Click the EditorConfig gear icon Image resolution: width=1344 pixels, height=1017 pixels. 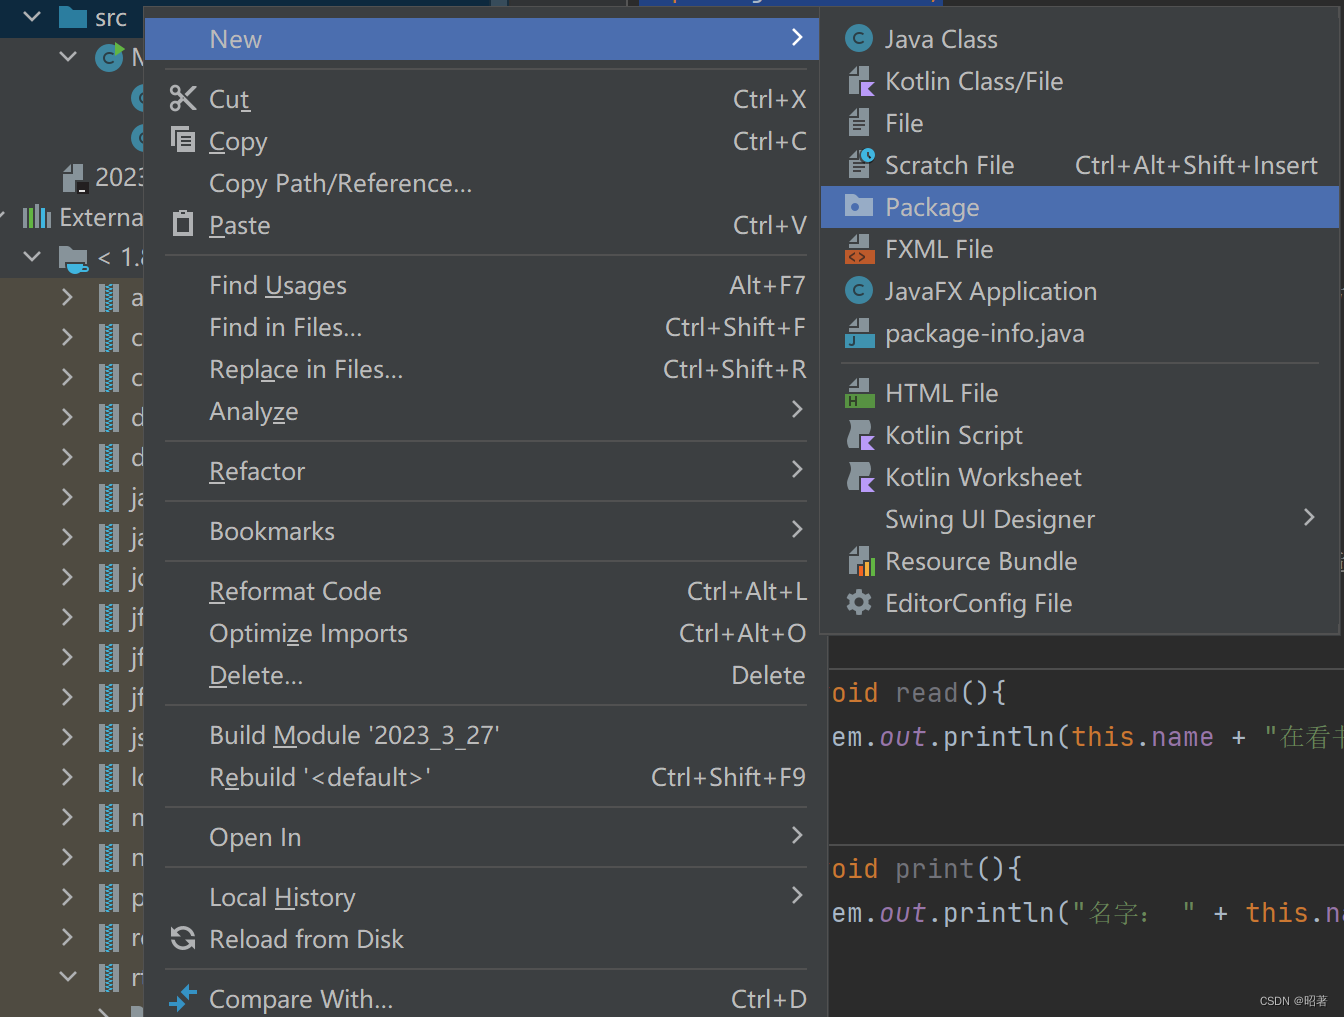pos(859,602)
